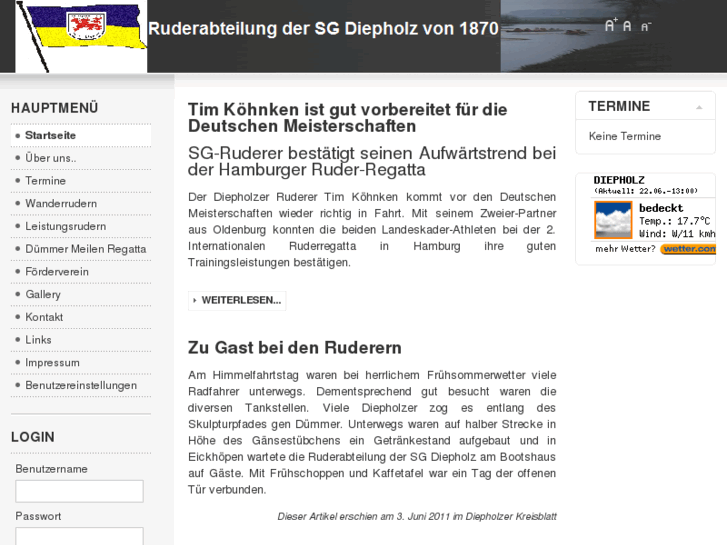Open article title Tim Köhnken ist gut vorbereitet
Viewport: 727px width, 545px height.
click(347, 118)
